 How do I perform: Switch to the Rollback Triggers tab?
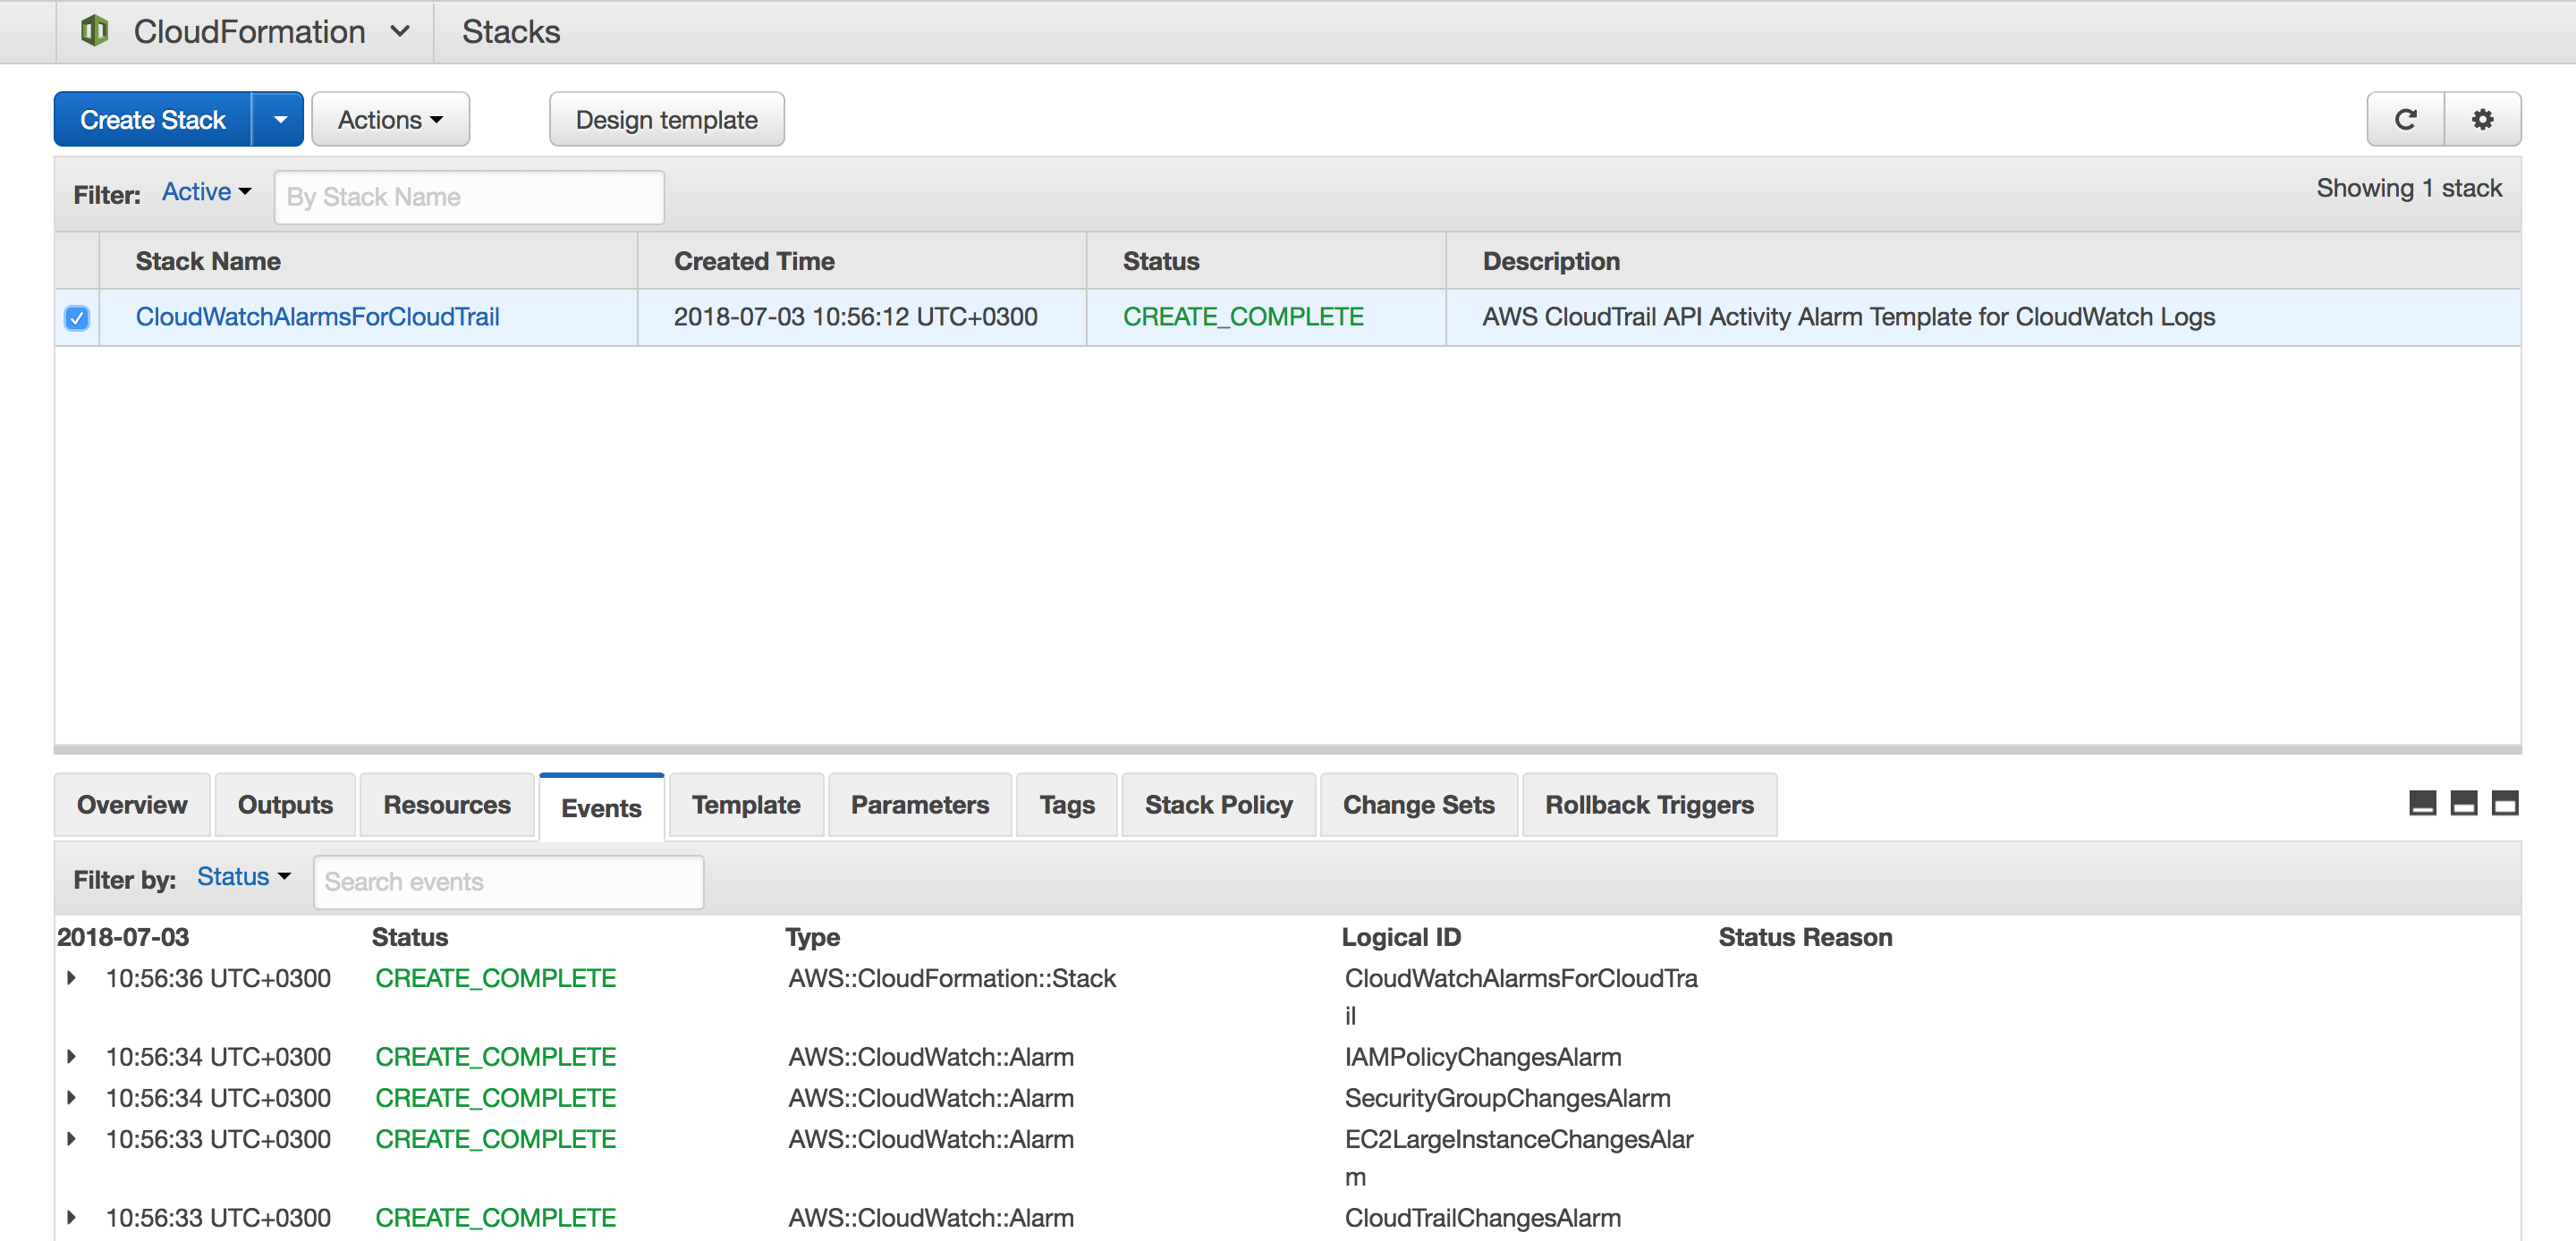(x=1648, y=805)
